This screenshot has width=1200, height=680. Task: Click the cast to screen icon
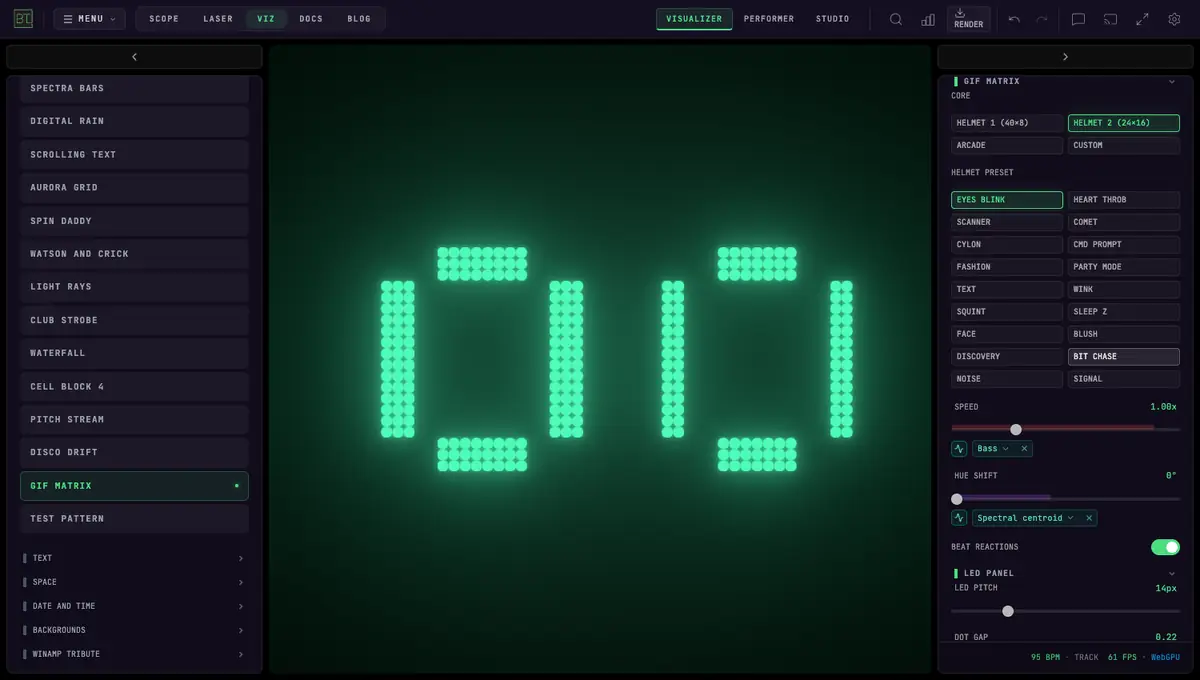pyautogui.click(x=1110, y=19)
